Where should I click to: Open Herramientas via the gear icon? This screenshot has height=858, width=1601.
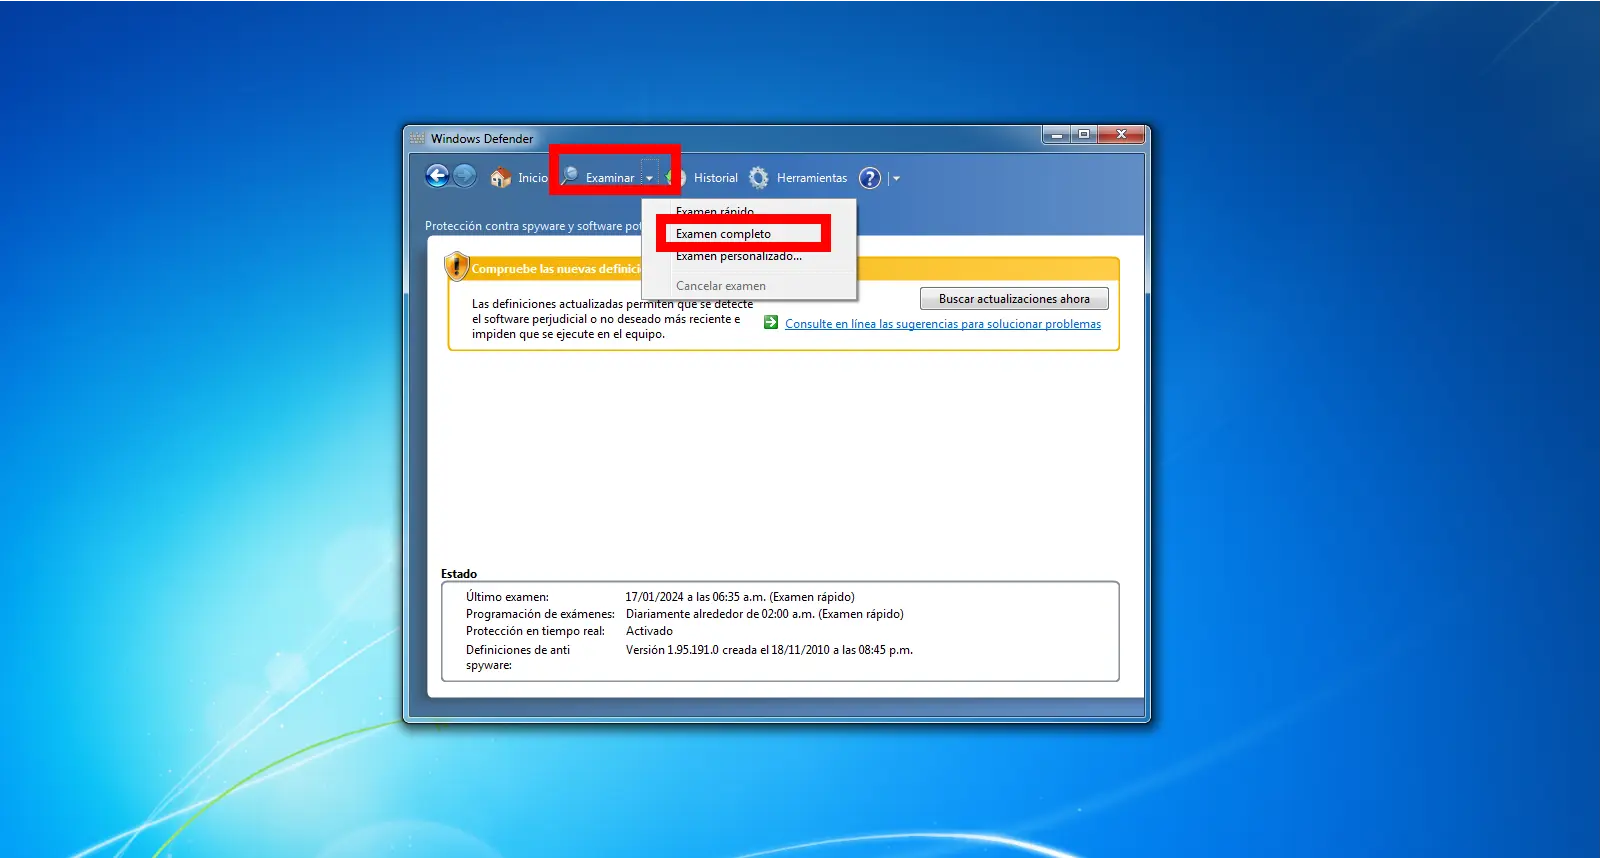click(x=759, y=178)
